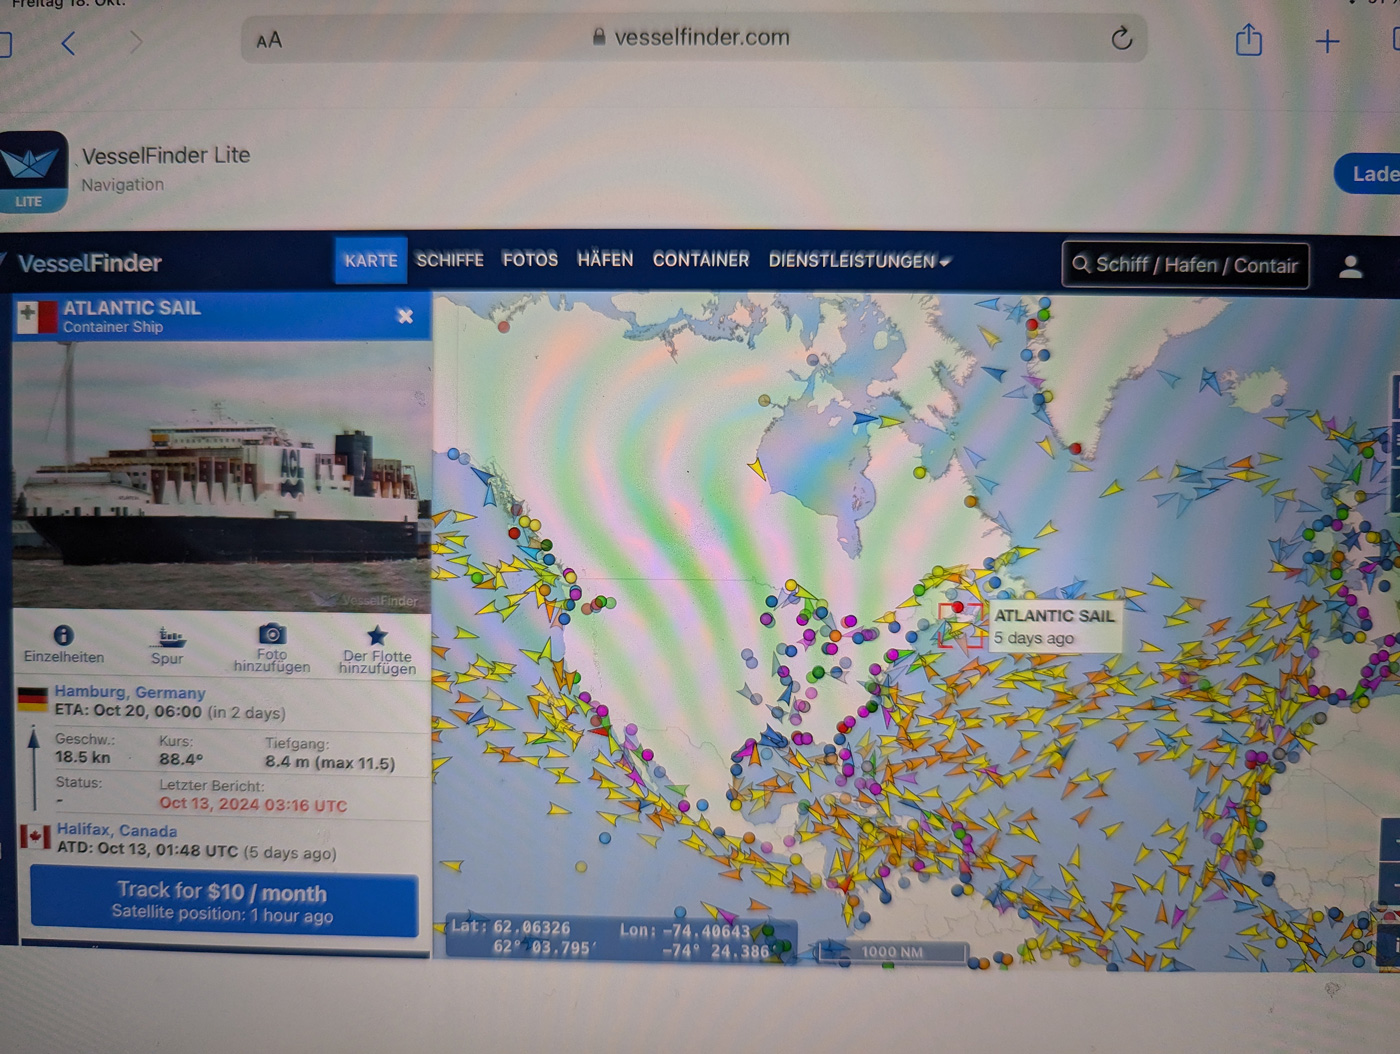Show ship track via Spur icon

point(169,636)
